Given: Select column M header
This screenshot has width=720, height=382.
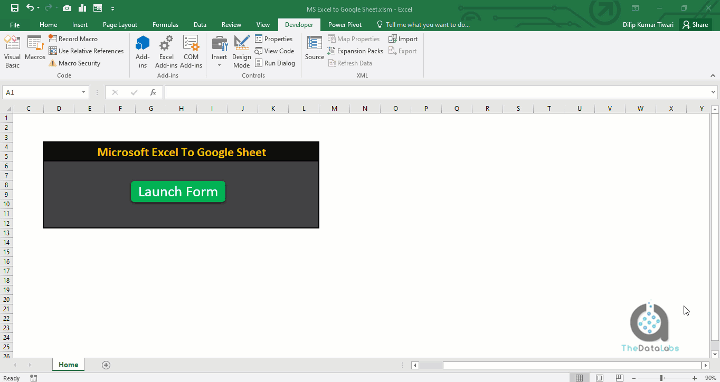Looking at the screenshot, I should tap(334, 109).
